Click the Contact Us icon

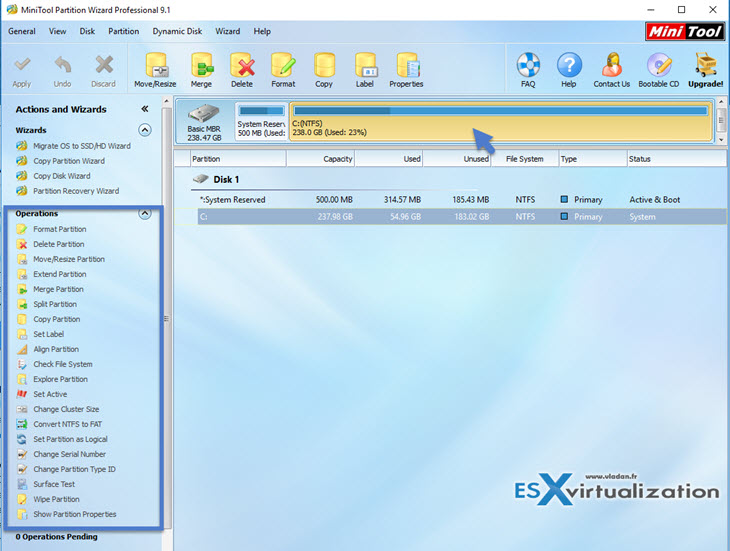point(611,71)
